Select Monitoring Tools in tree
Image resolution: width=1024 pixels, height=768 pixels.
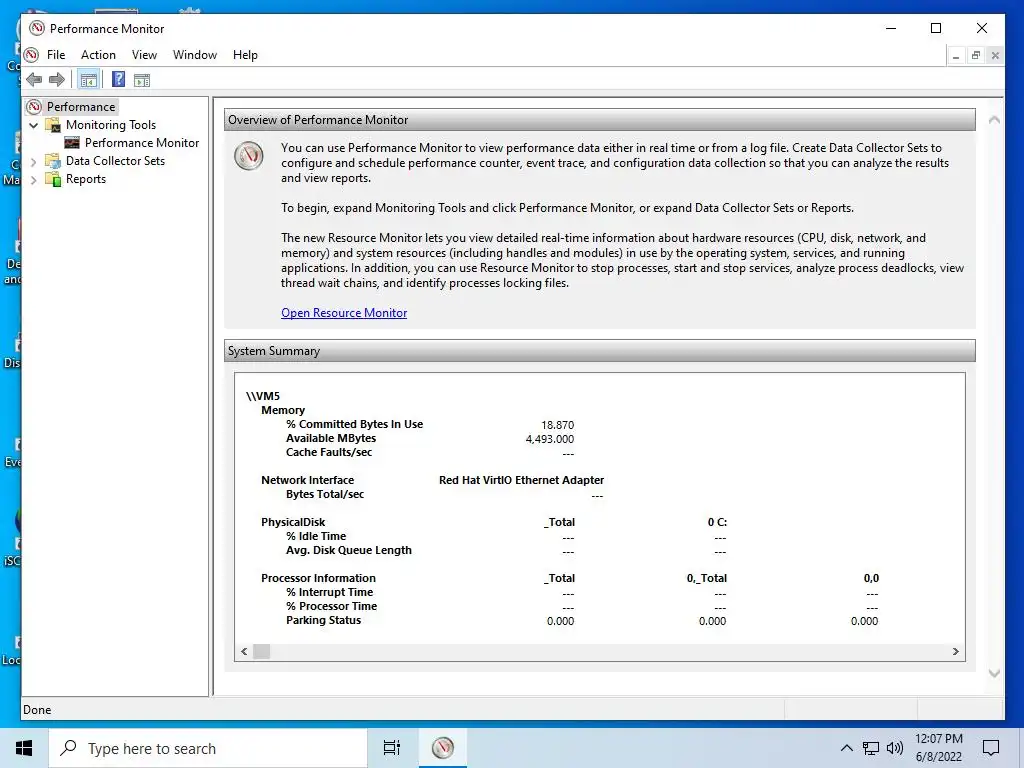click(111, 125)
